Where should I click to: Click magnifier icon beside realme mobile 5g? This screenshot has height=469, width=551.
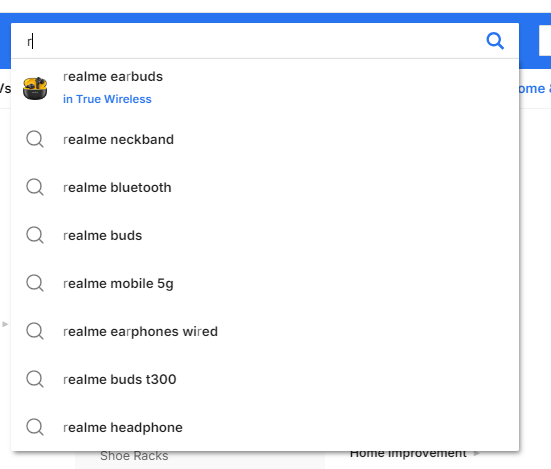(x=35, y=283)
